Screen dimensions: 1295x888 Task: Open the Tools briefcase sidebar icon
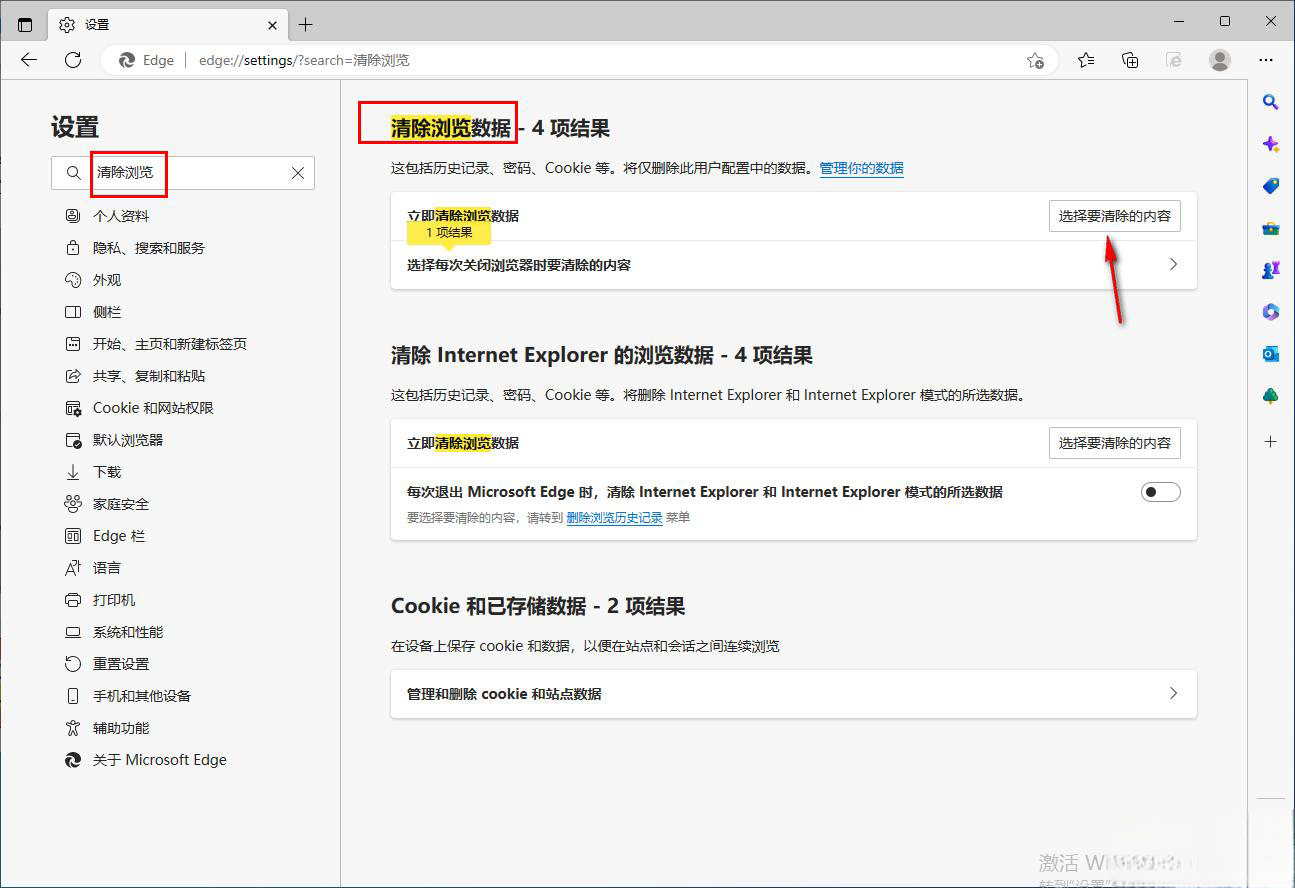click(1271, 228)
